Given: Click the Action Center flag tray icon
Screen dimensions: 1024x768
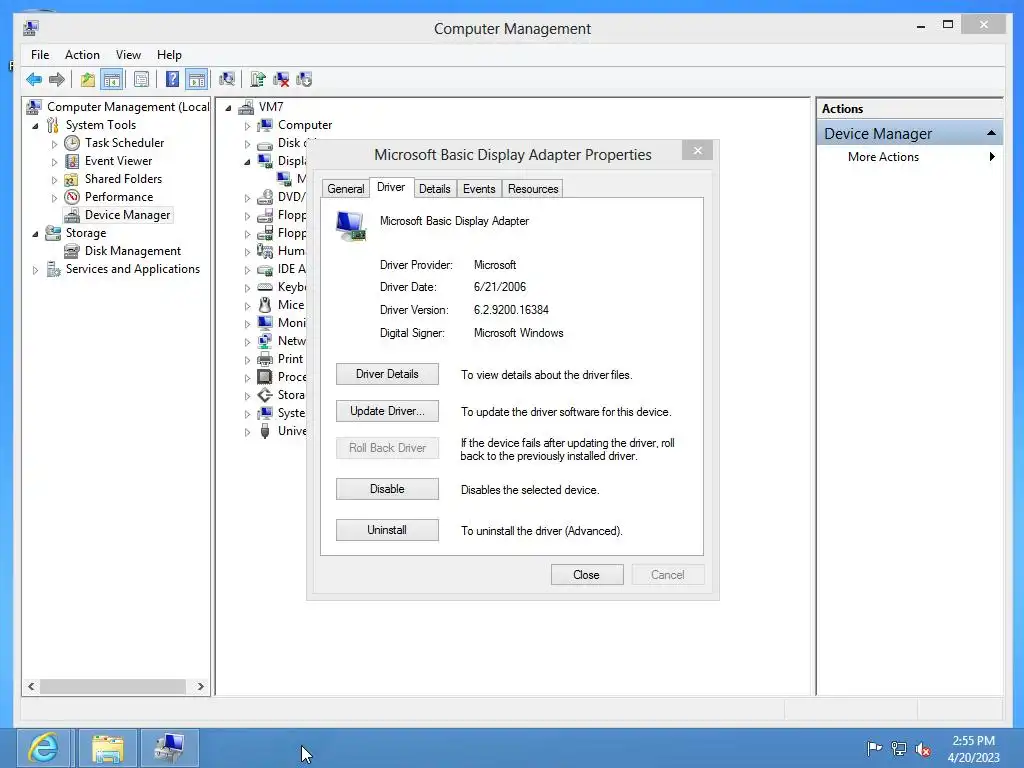Looking at the screenshot, I should pyautogui.click(x=874, y=748).
